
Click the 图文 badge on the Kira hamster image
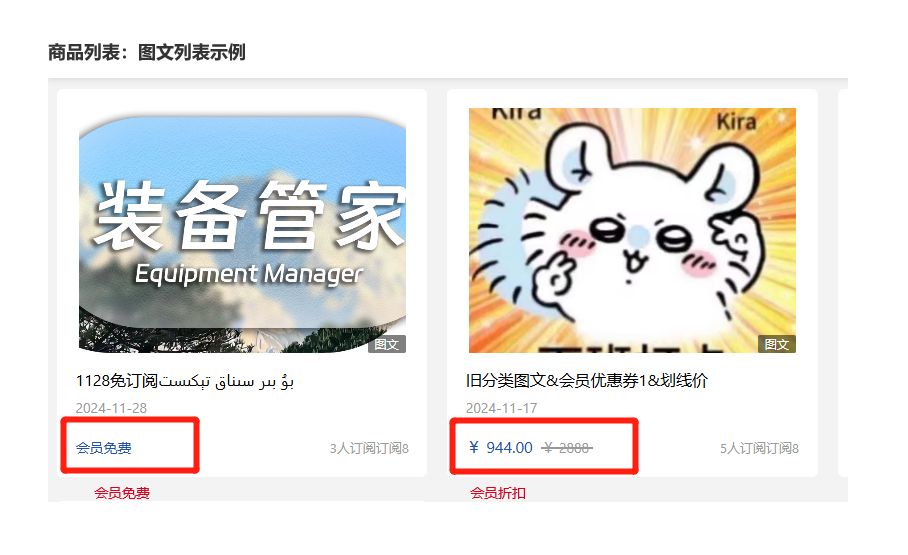click(x=777, y=344)
